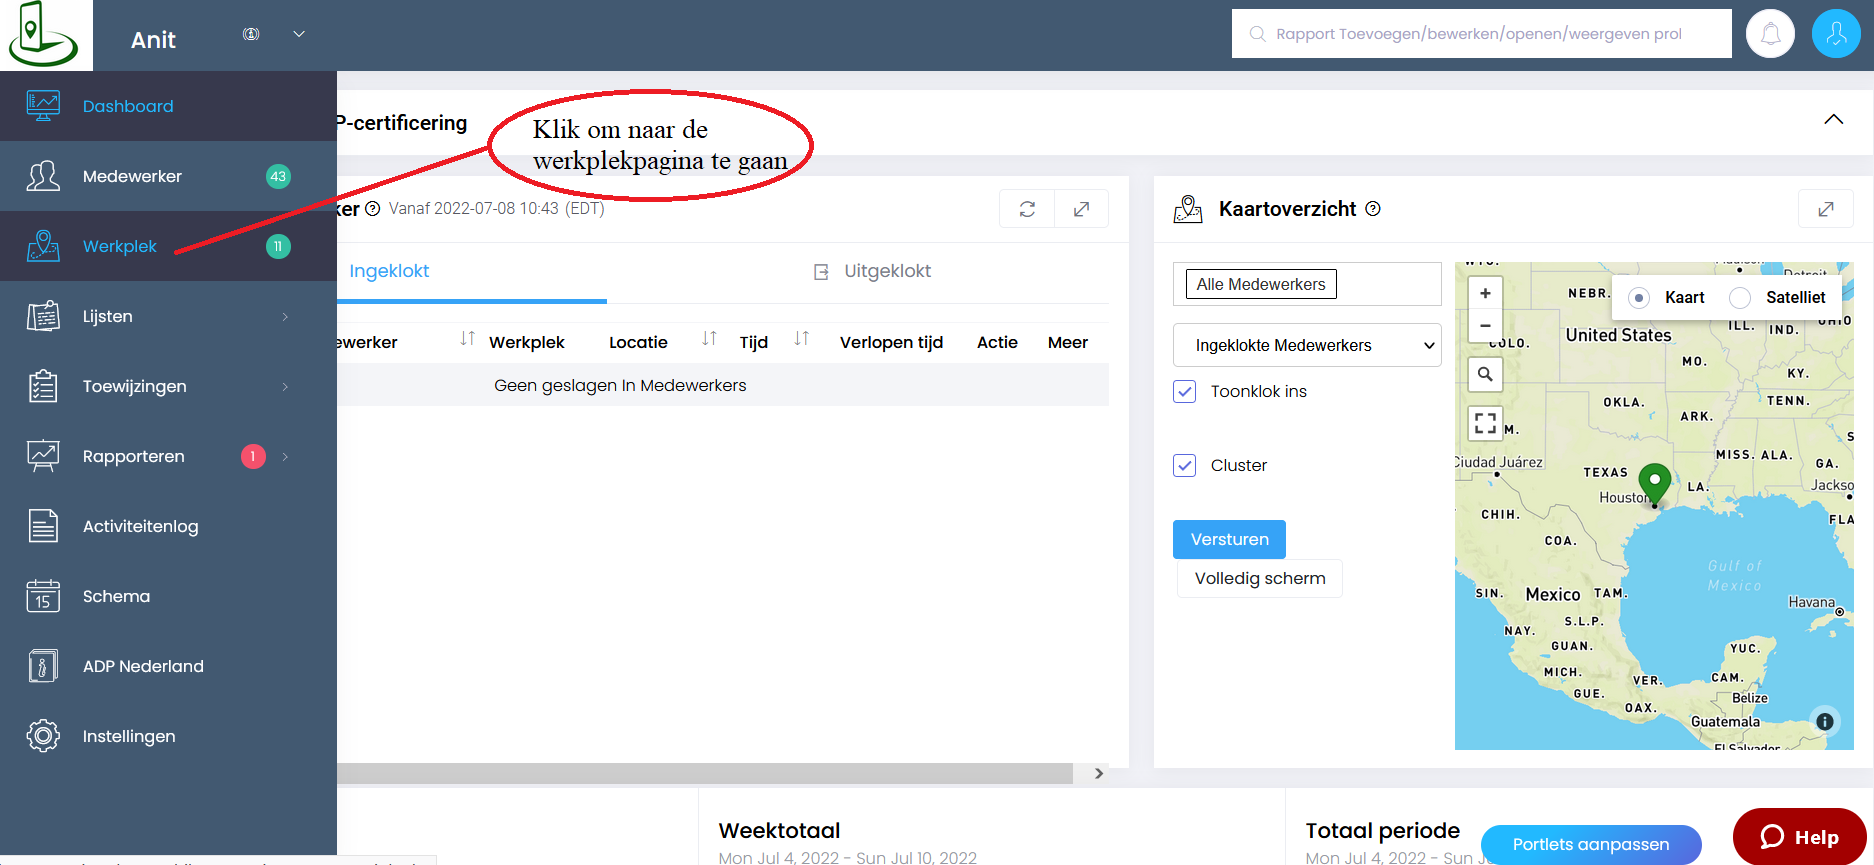
Task: Click the horizontal scrollbar under the table
Action: [x=704, y=773]
